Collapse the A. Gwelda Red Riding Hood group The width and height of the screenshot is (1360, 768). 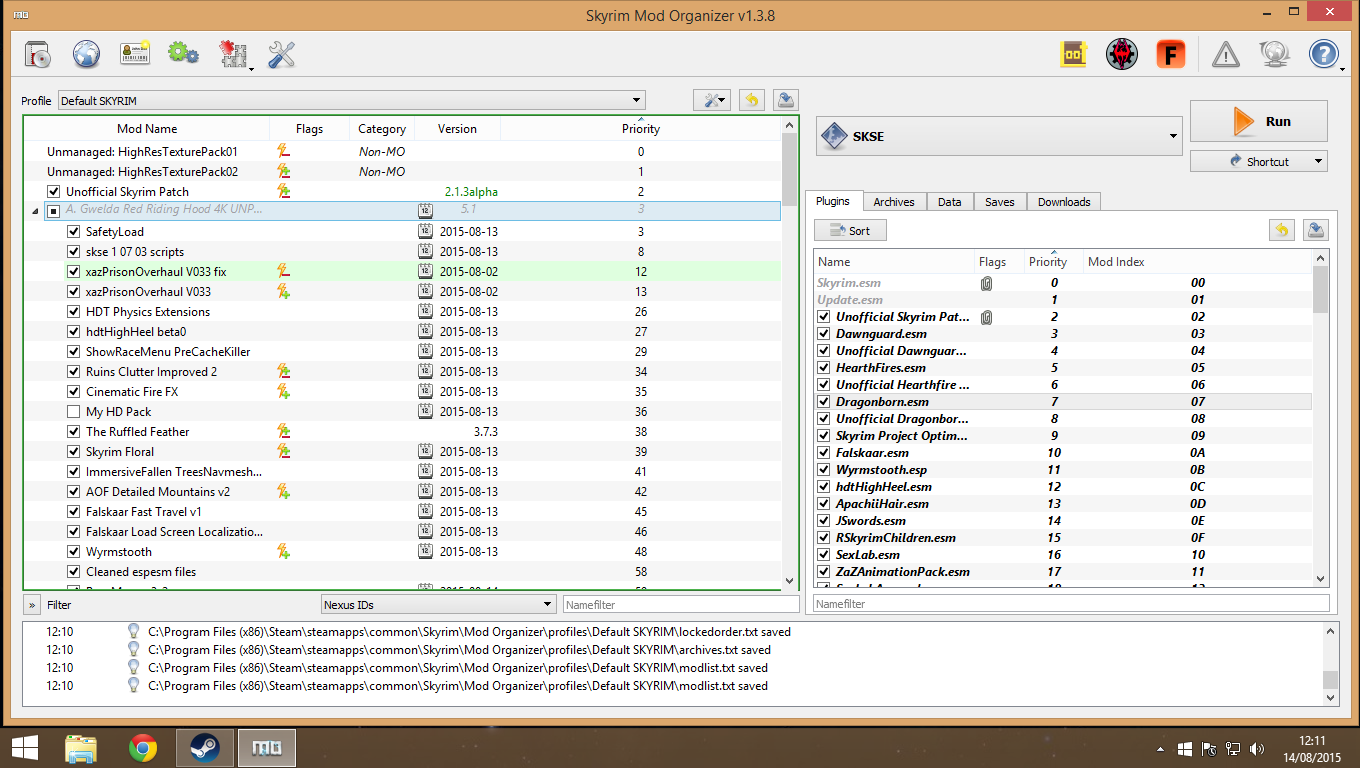coord(37,211)
